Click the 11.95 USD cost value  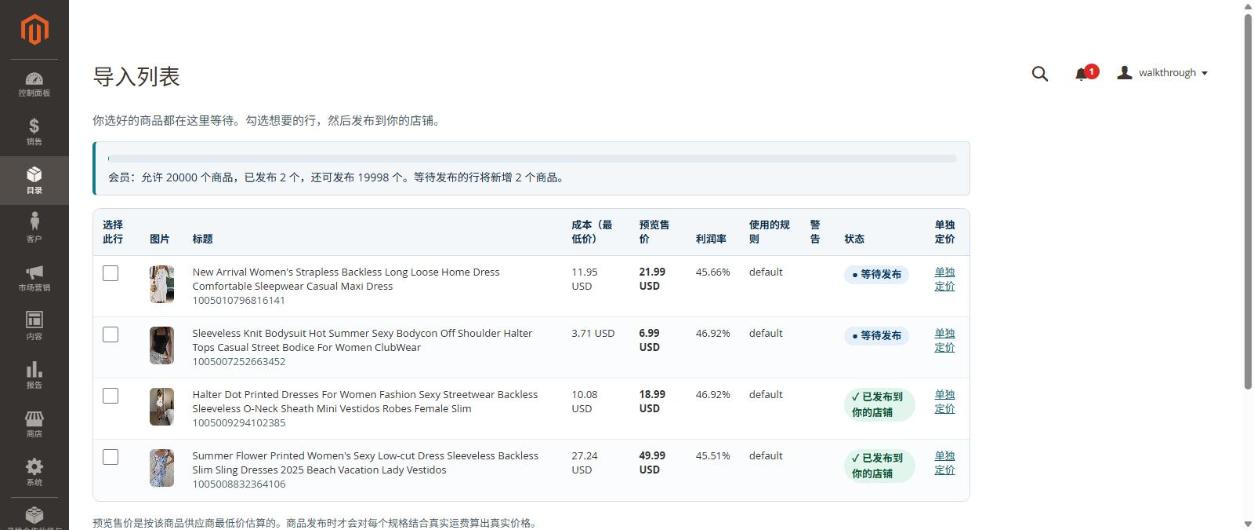coord(585,279)
